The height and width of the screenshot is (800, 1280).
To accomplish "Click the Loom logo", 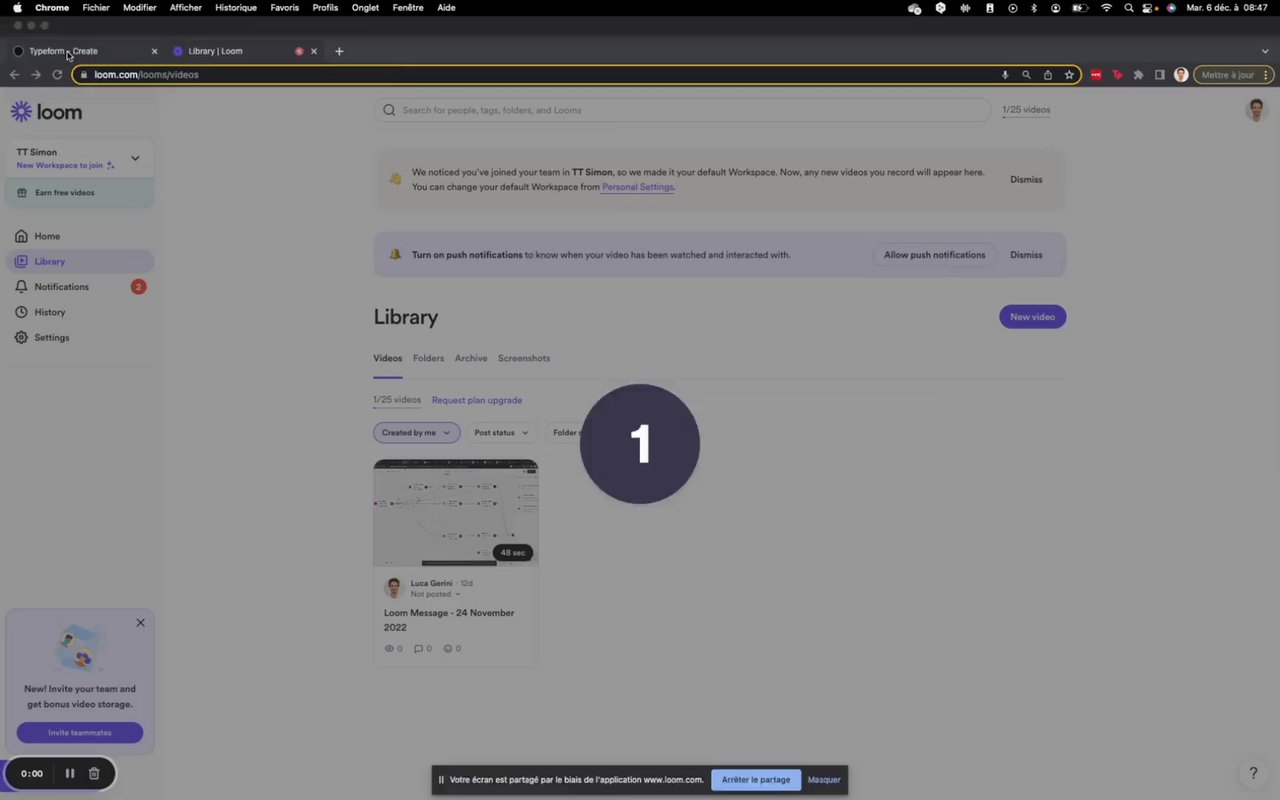I will click(46, 112).
